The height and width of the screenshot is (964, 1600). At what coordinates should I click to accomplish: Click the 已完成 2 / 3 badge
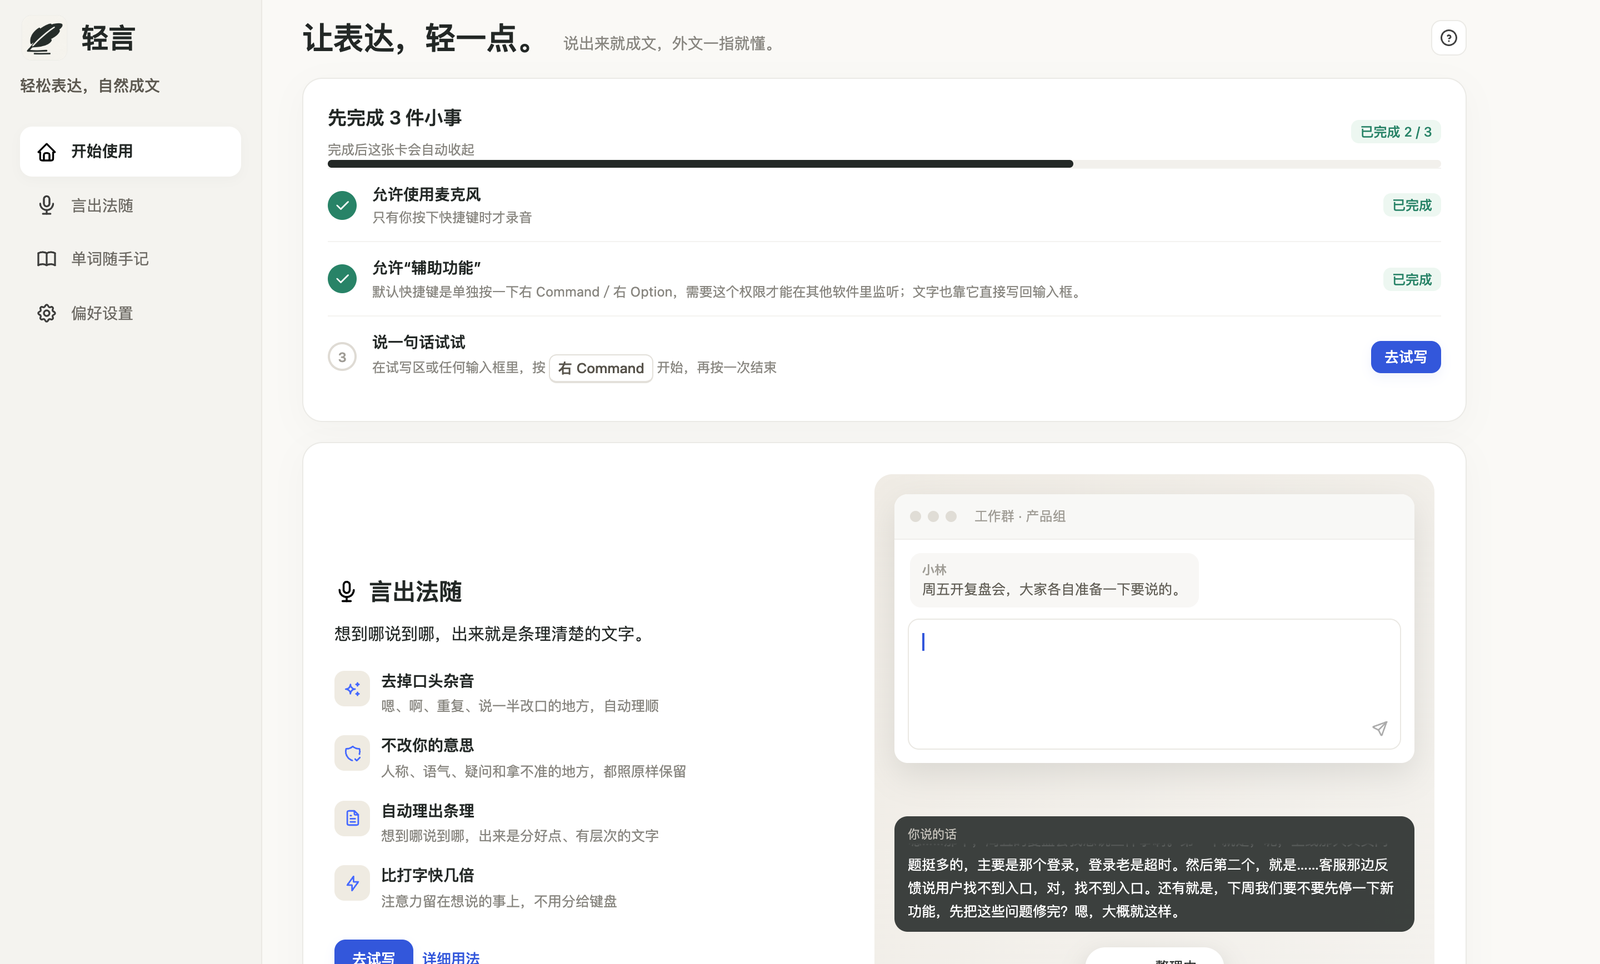1395,132
